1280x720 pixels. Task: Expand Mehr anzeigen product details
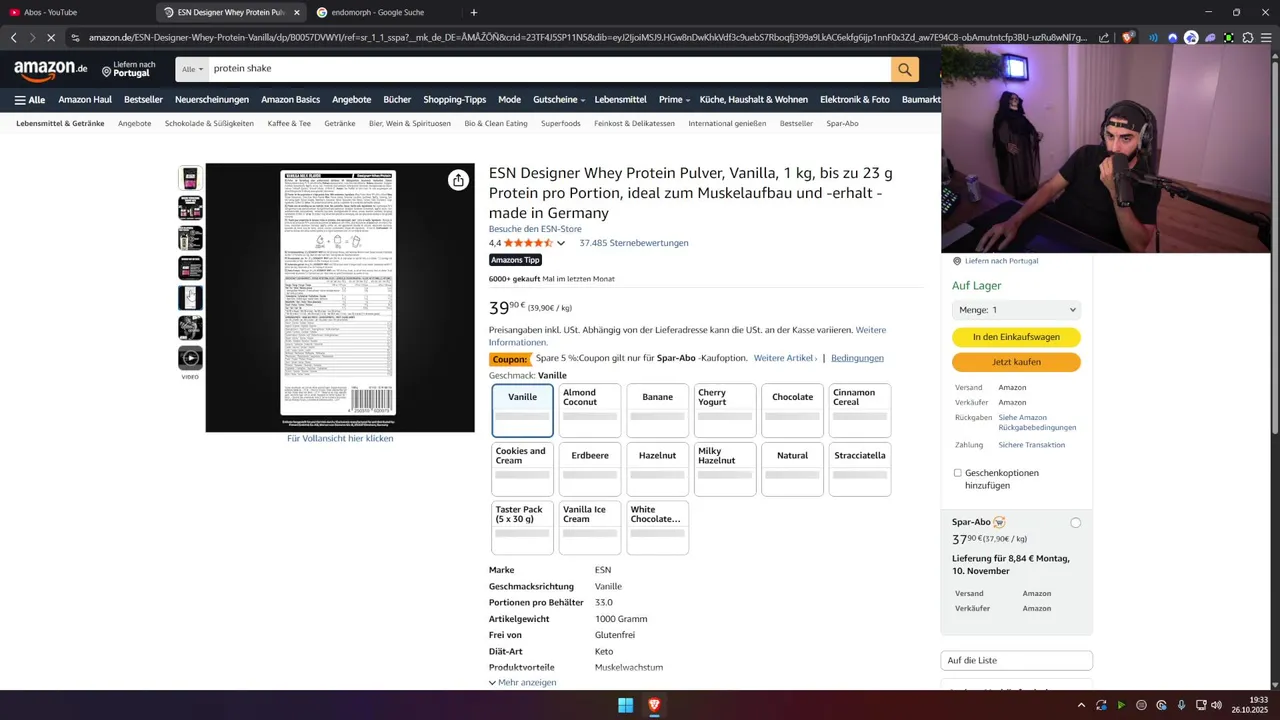coord(523,682)
